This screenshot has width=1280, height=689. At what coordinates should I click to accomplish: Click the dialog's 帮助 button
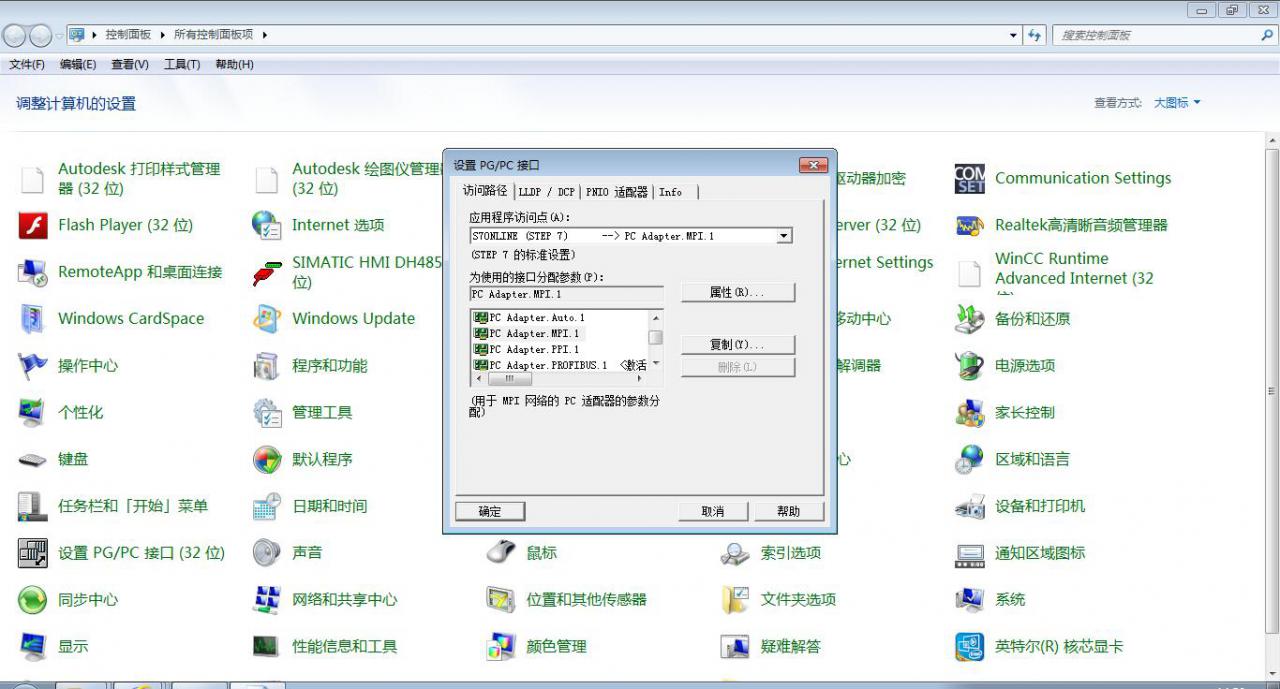click(789, 511)
